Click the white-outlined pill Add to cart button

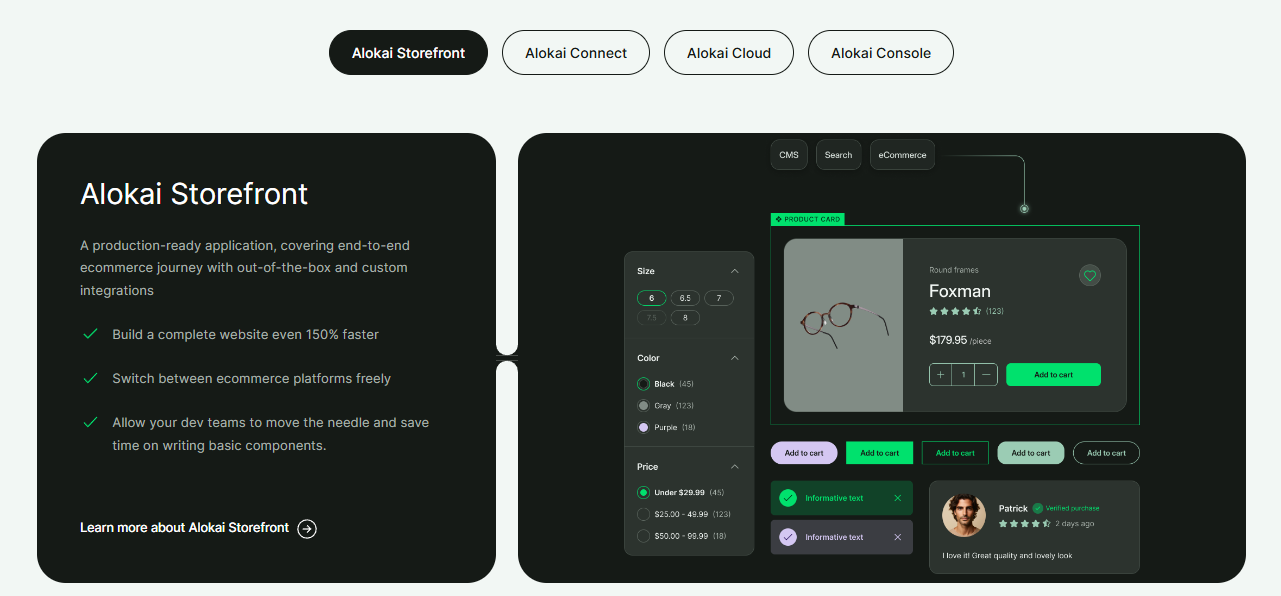pos(1106,453)
